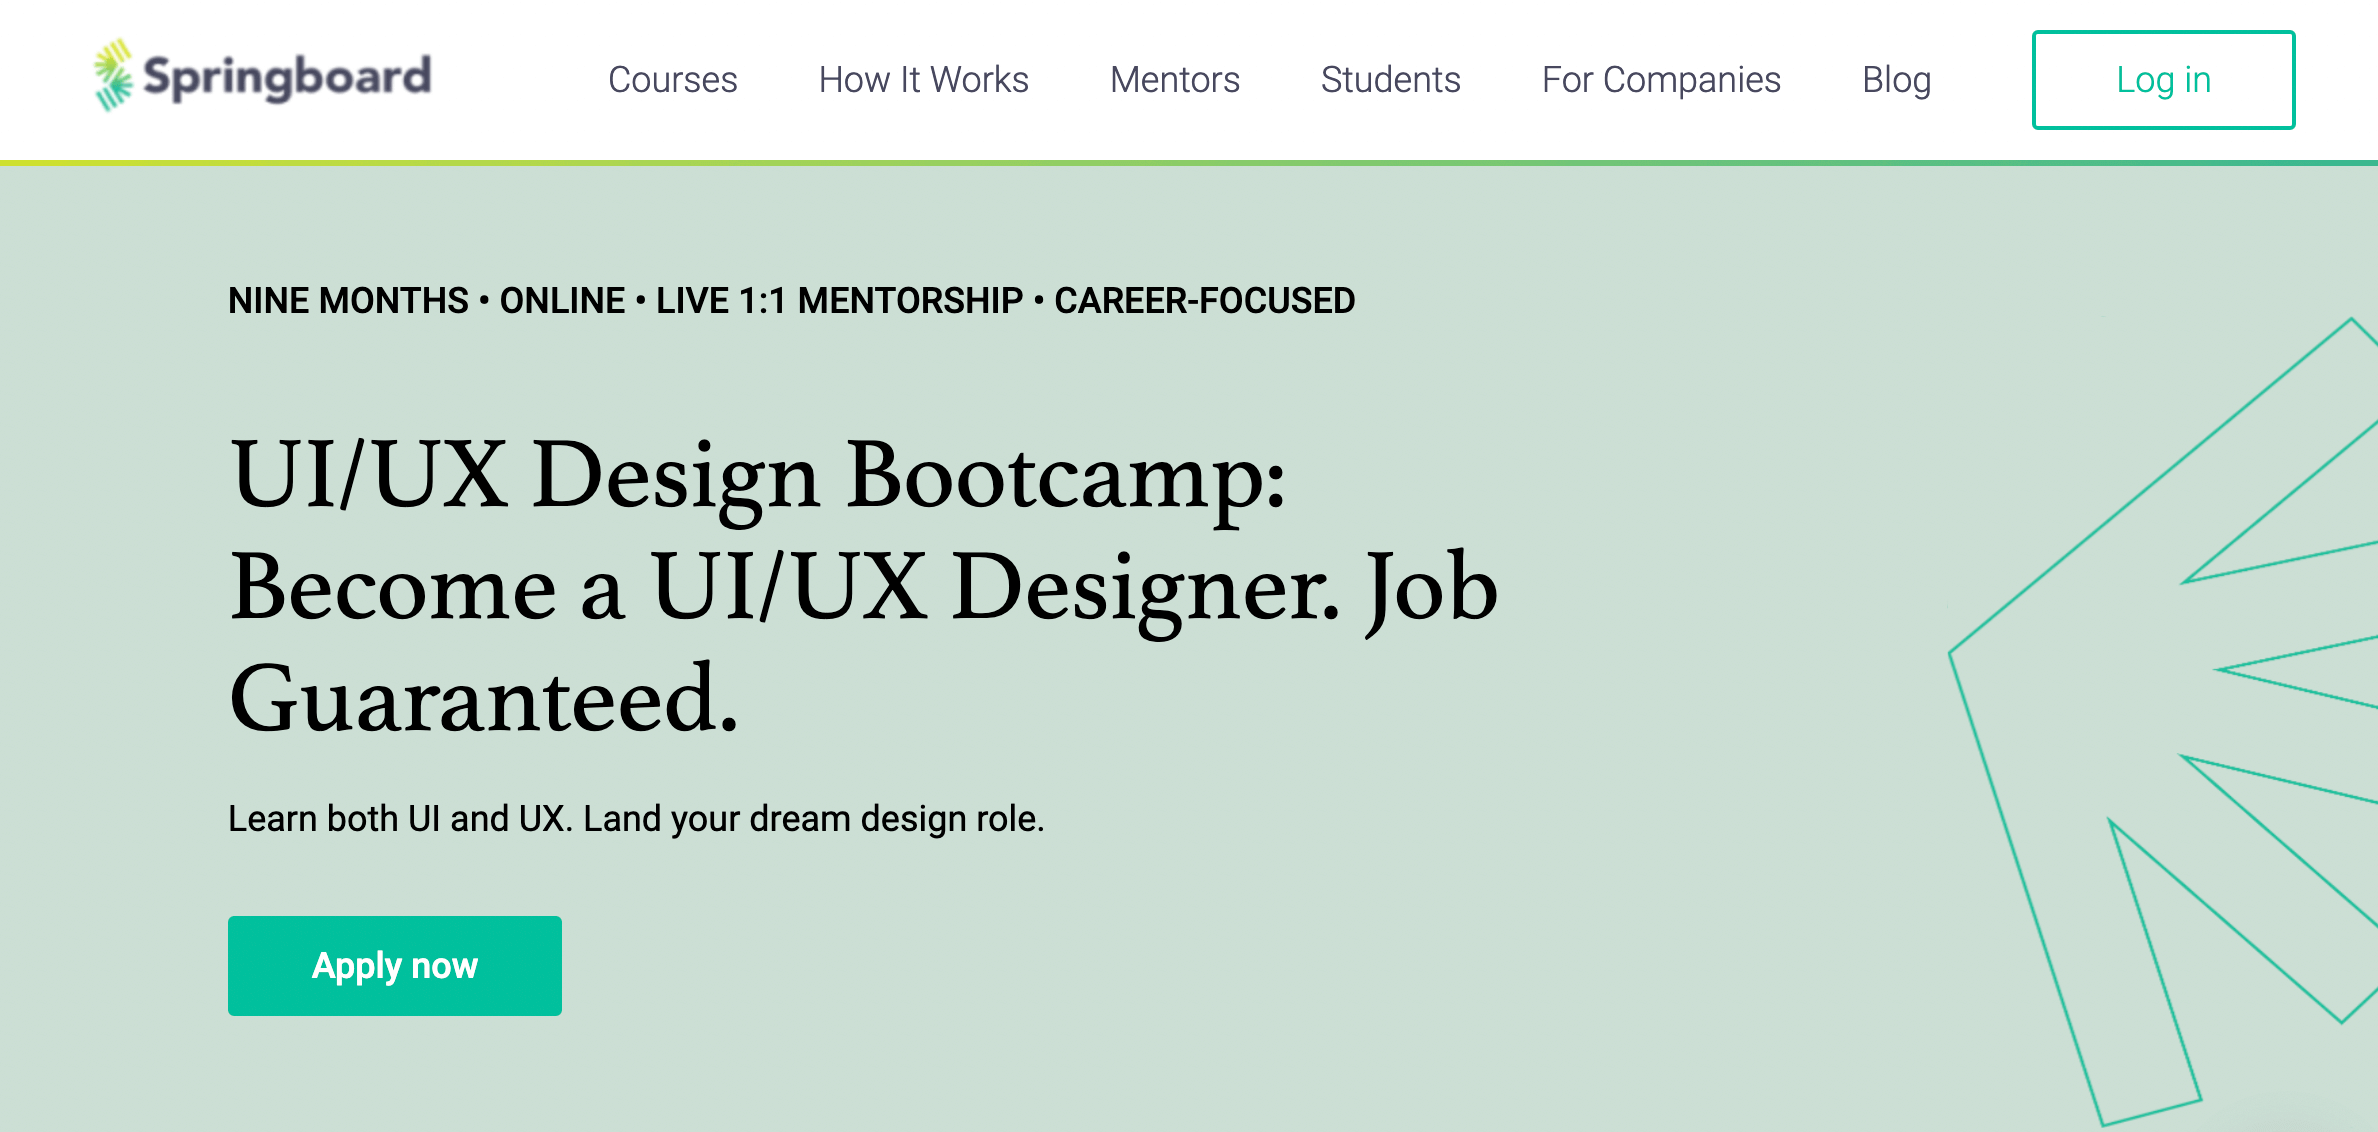Open the Courses menu

click(x=673, y=80)
